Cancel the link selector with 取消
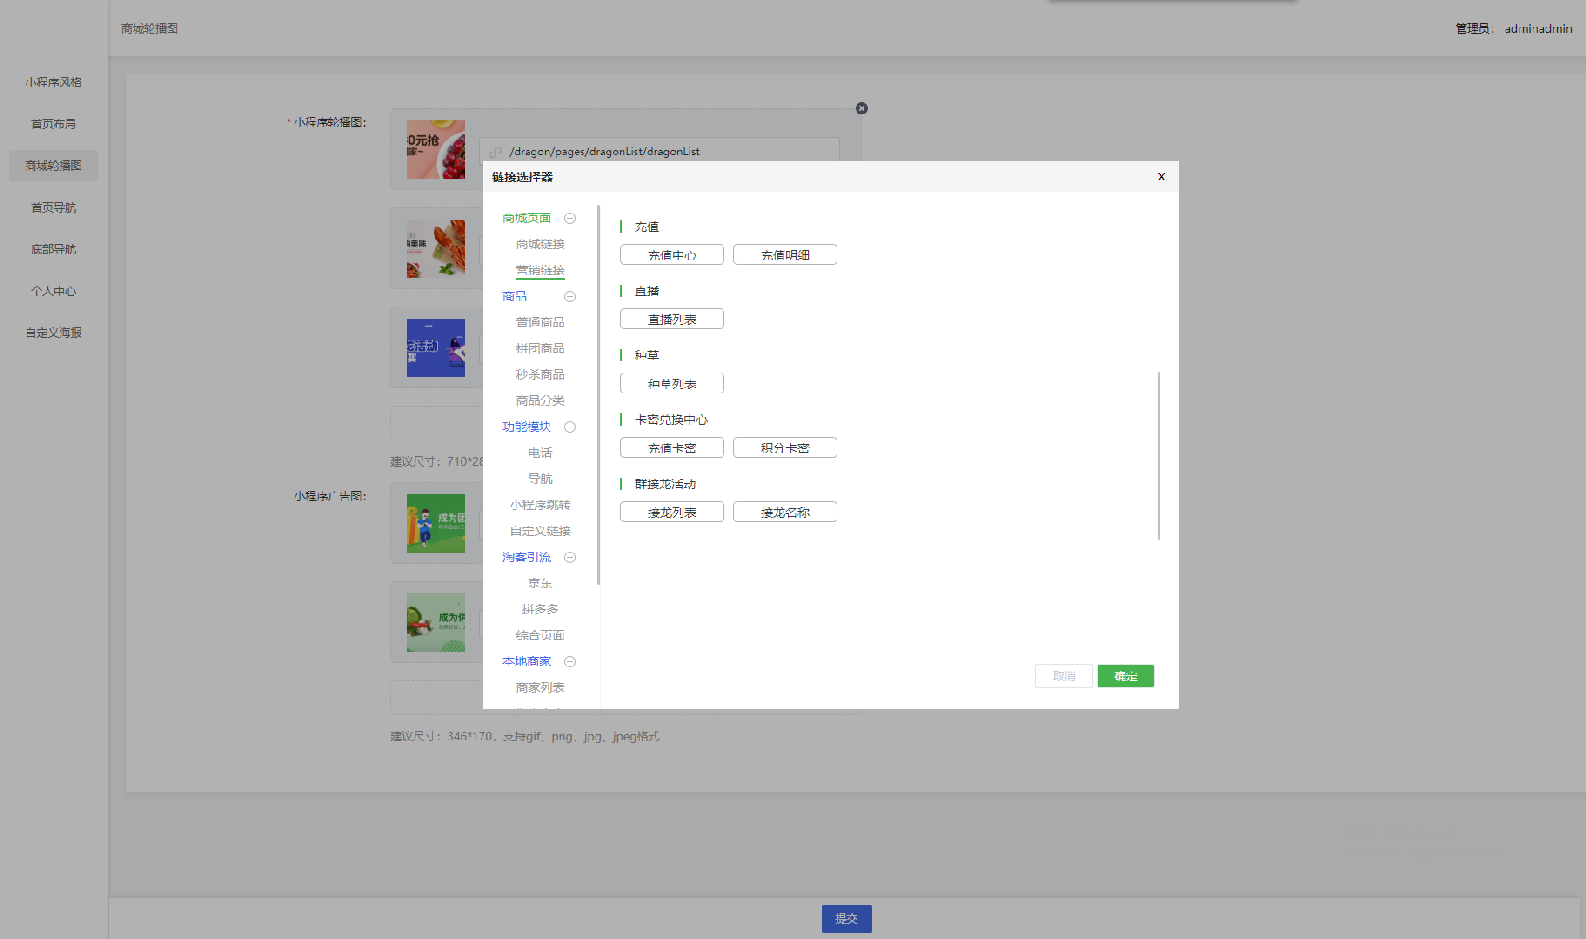The width and height of the screenshot is (1586, 939). (1064, 676)
